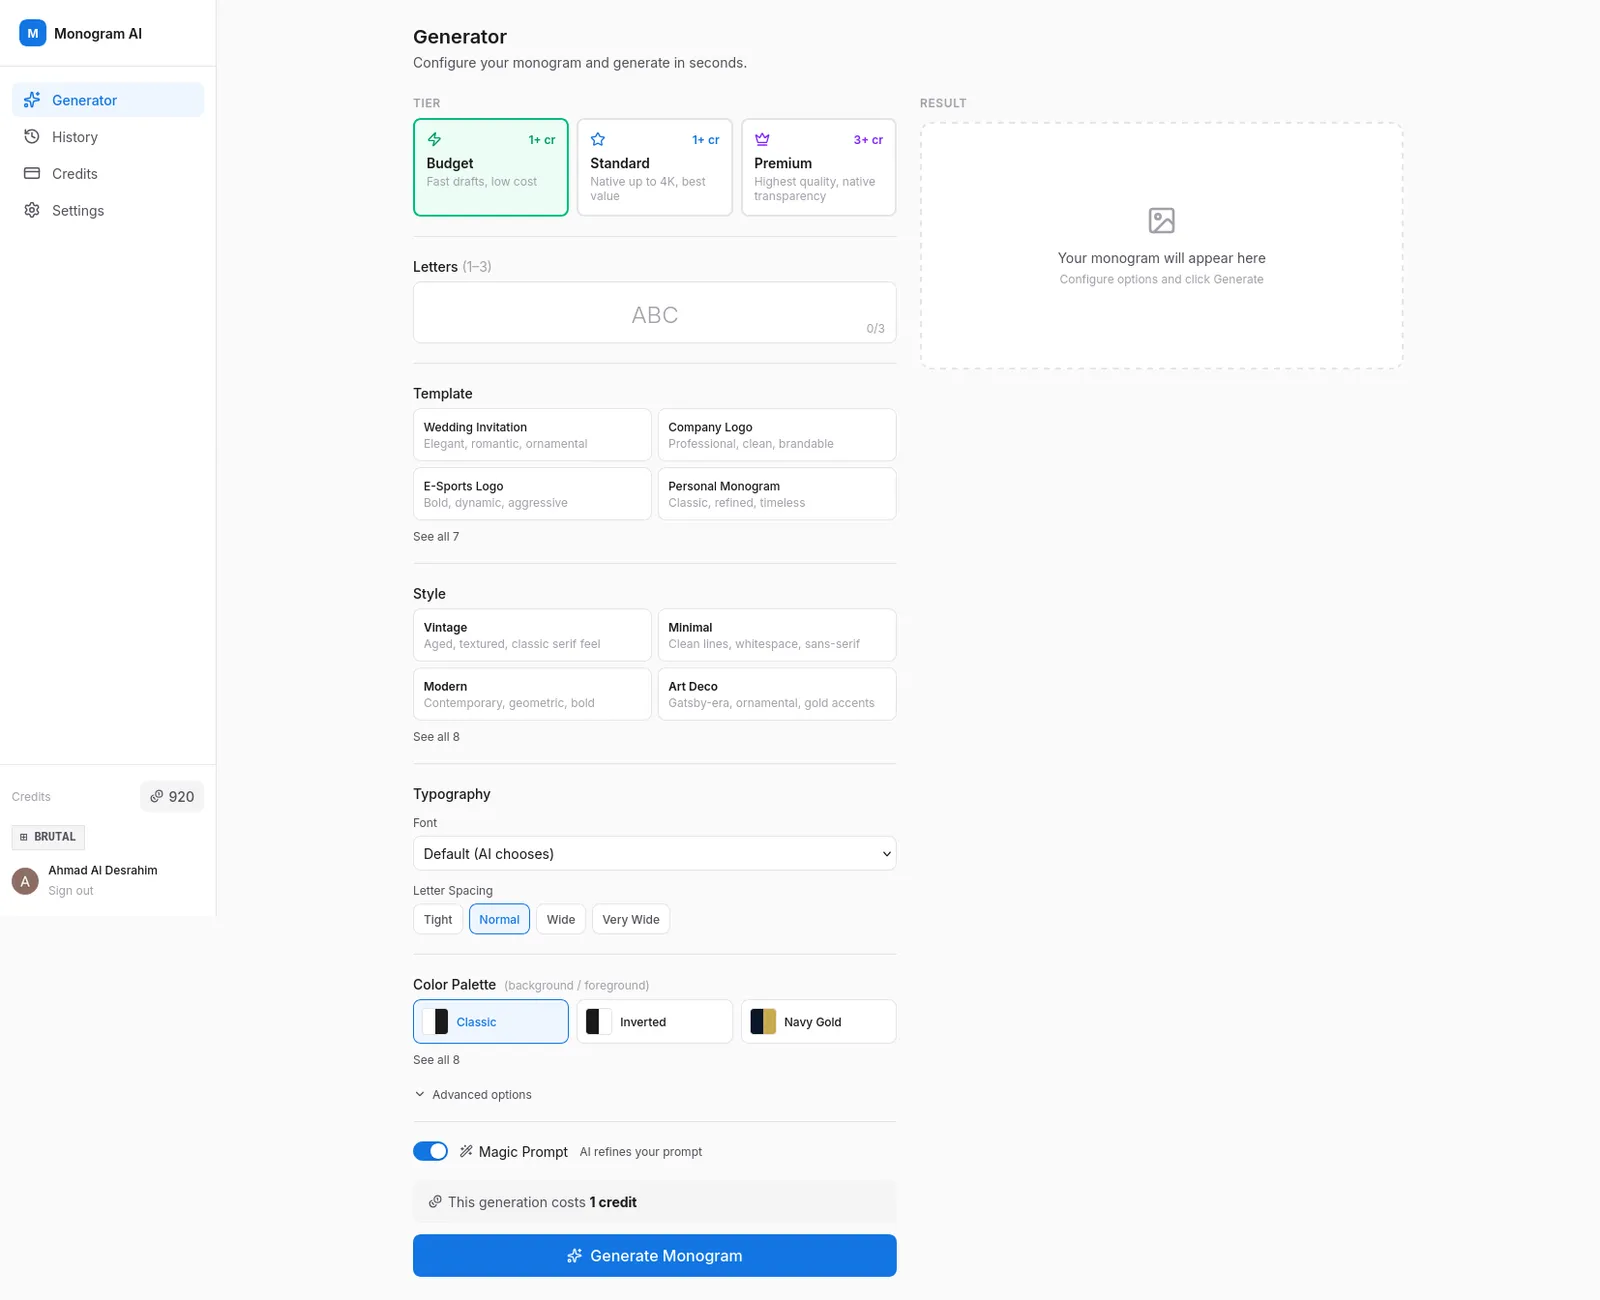Select the Budget tier card
Image resolution: width=1600 pixels, height=1300 pixels.
[x=491, y=167]
